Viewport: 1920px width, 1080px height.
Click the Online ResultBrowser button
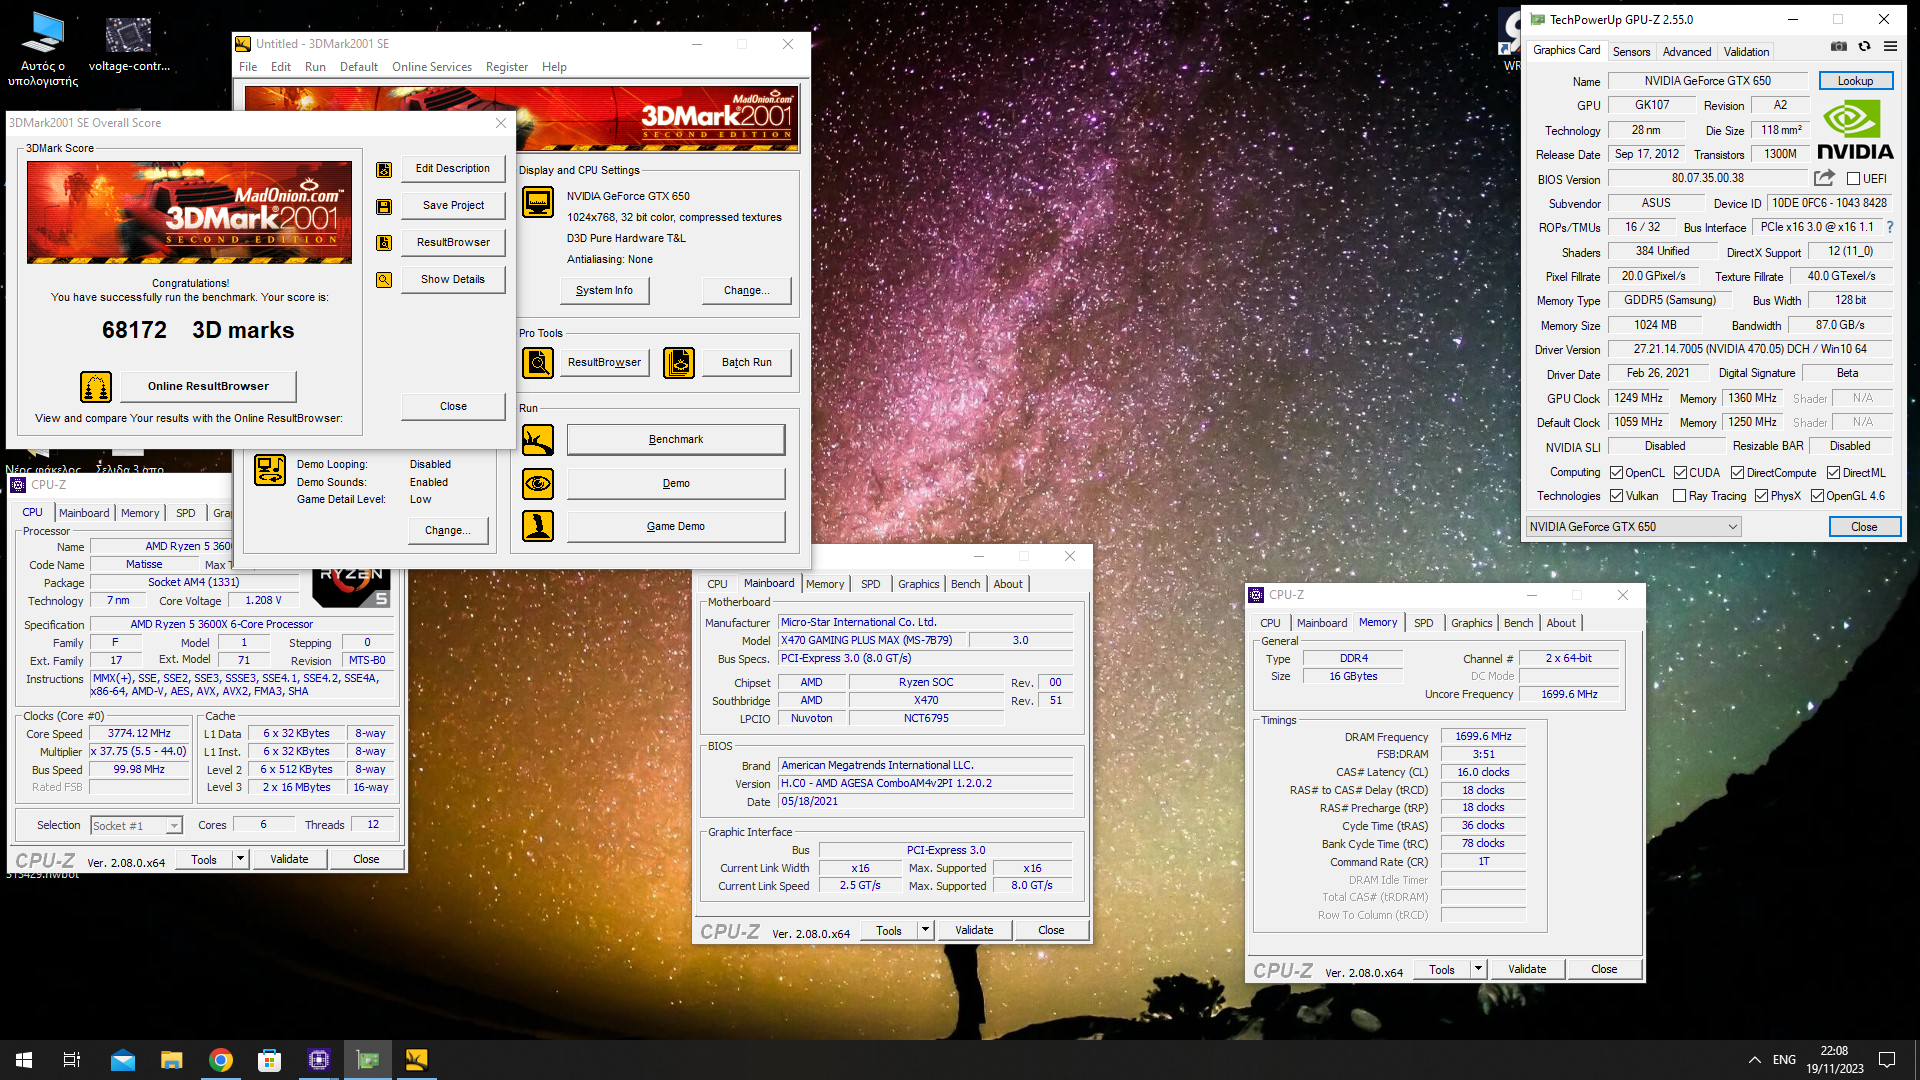(x=208, y=386)
